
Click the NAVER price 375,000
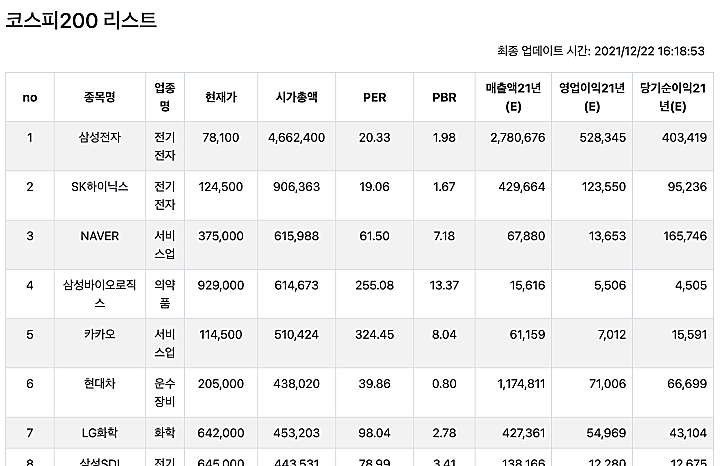(x=221, y=236)
